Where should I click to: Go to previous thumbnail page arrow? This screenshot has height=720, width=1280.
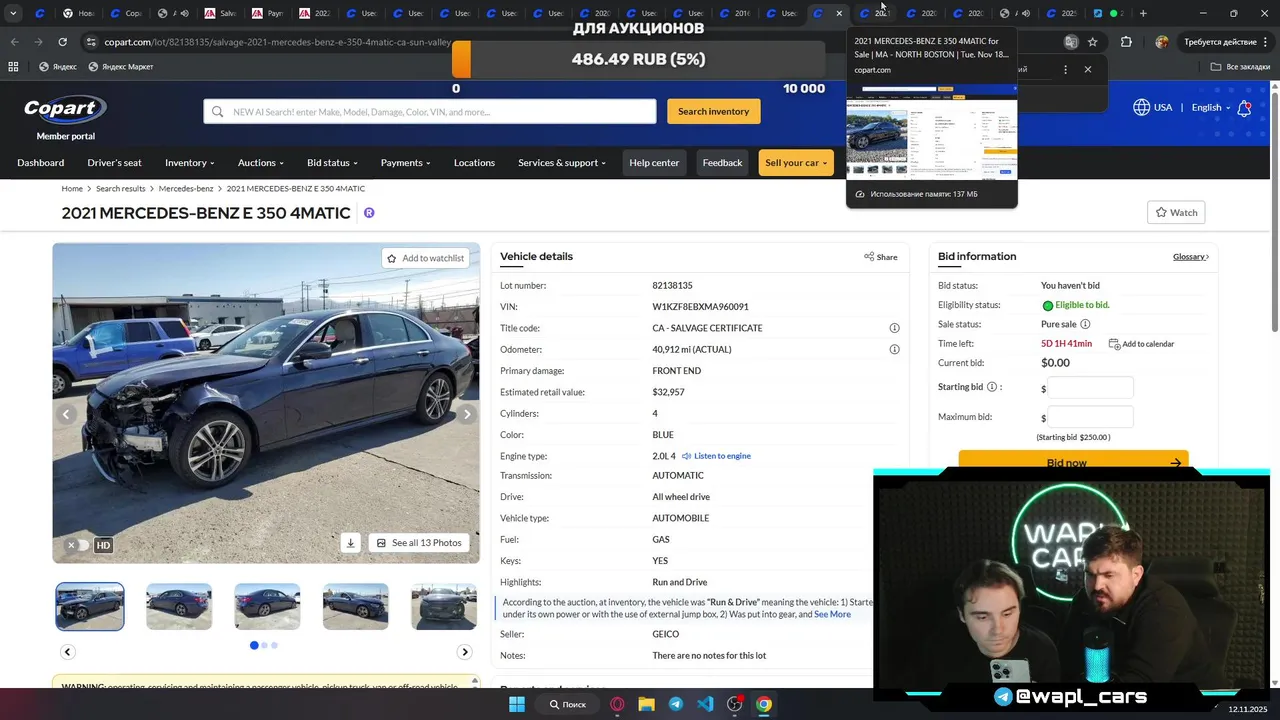click(x=68, y=652)
